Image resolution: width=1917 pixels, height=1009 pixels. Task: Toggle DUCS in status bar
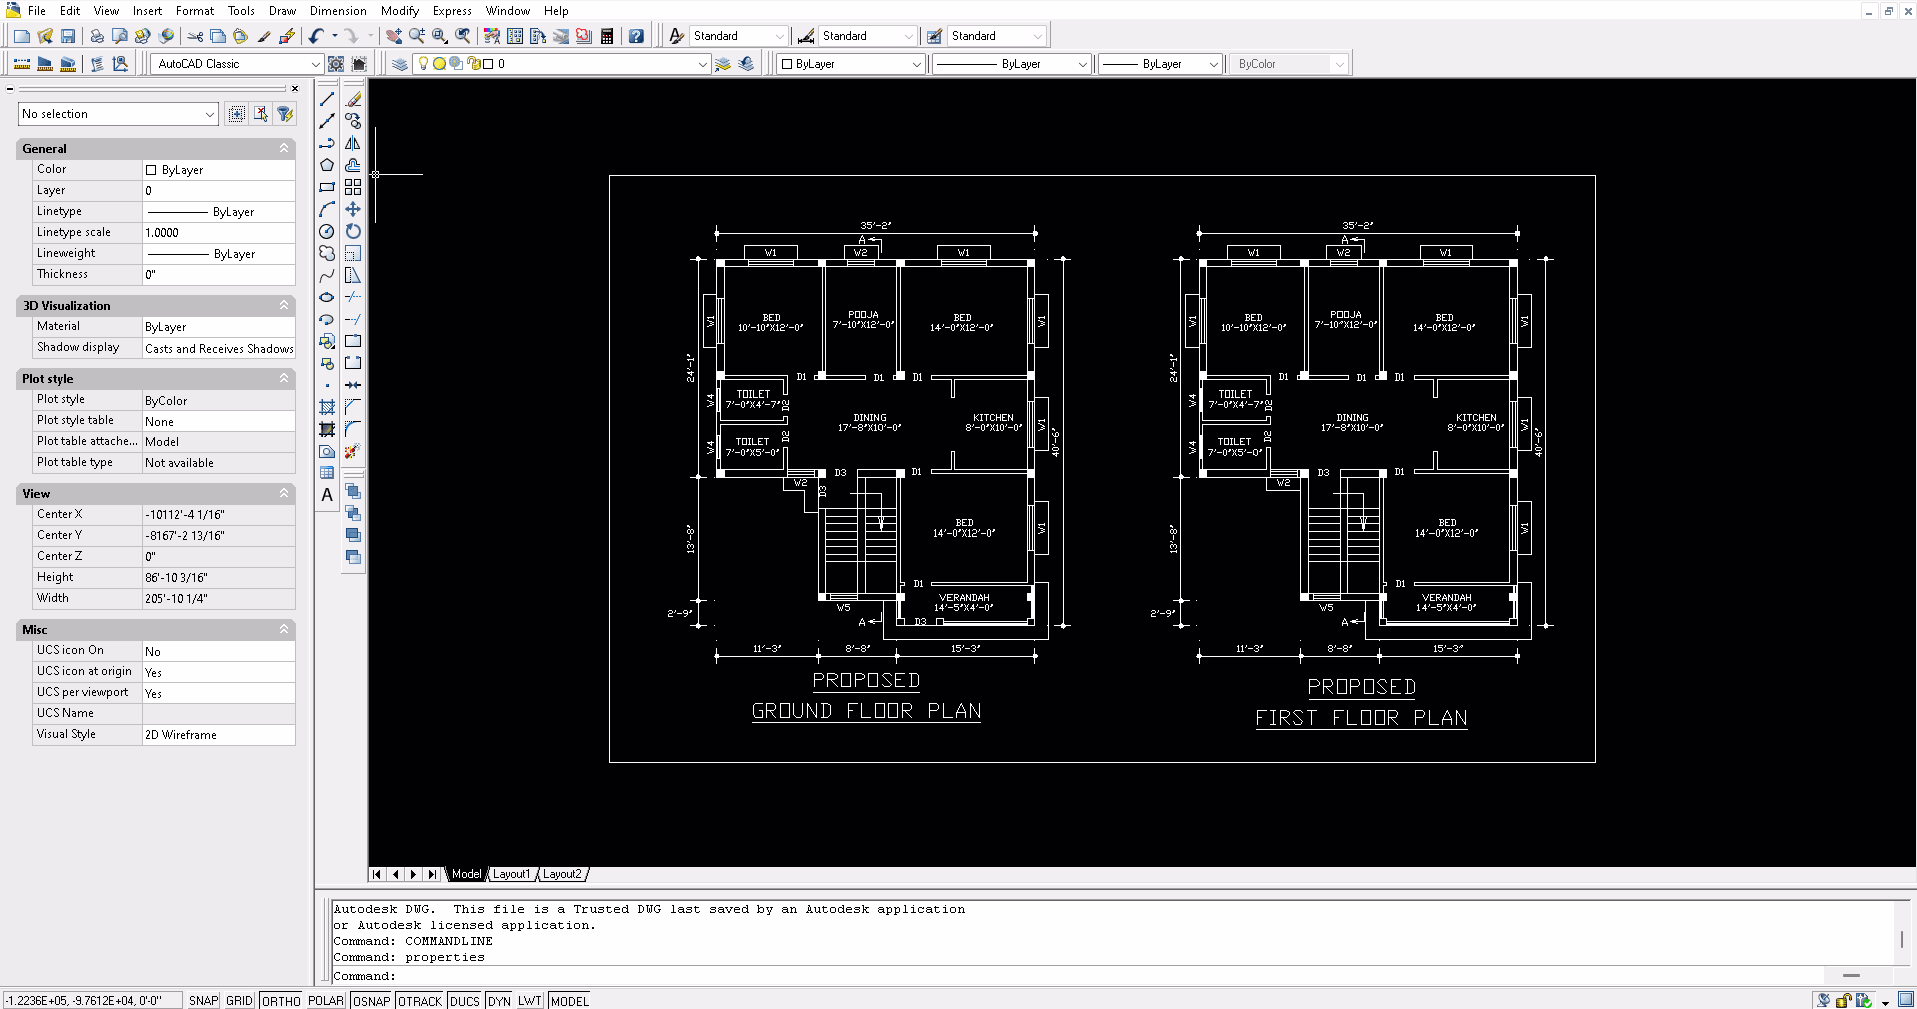click(465, 1001)
